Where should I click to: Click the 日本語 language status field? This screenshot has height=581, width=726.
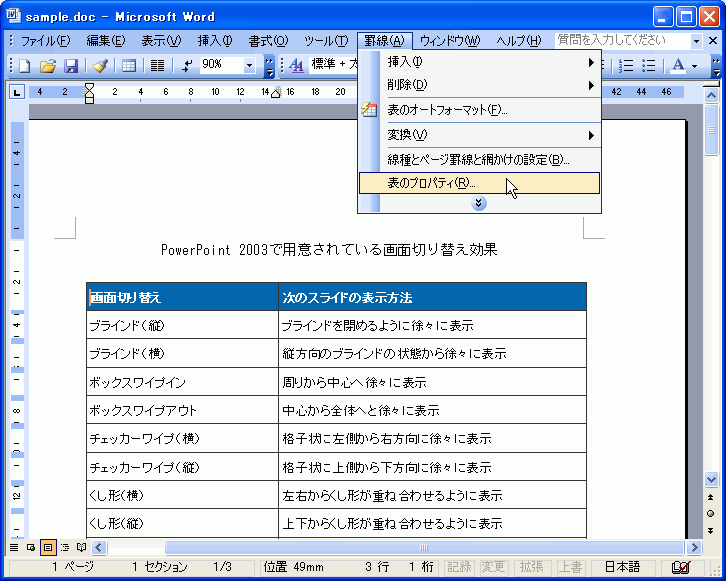point(622,567)
